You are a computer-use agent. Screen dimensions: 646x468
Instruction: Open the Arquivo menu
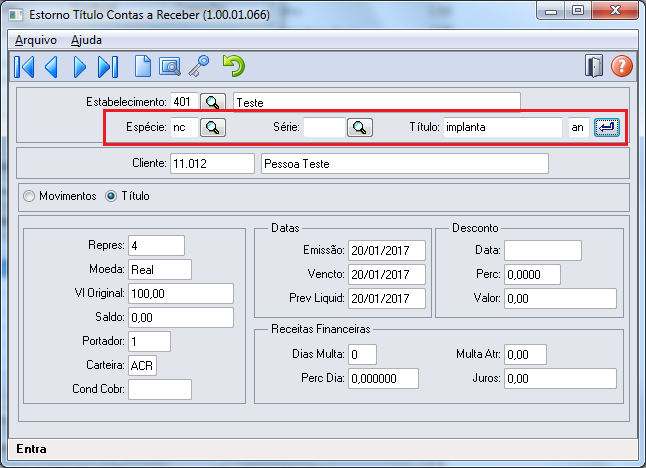36,40
